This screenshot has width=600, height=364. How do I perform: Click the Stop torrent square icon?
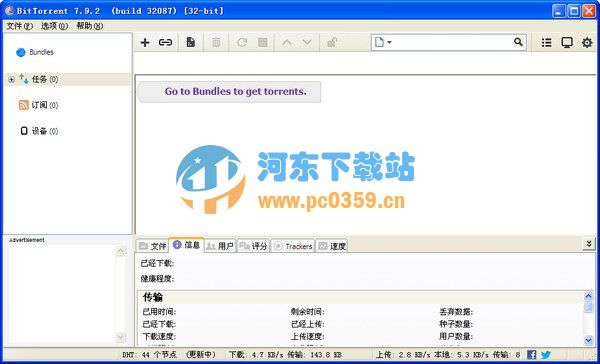[262, 42]
